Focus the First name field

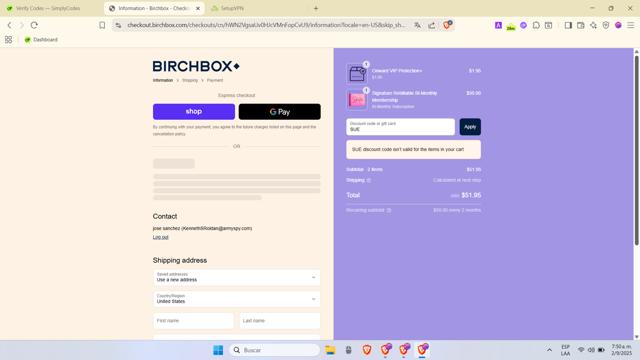coord(193,321)
